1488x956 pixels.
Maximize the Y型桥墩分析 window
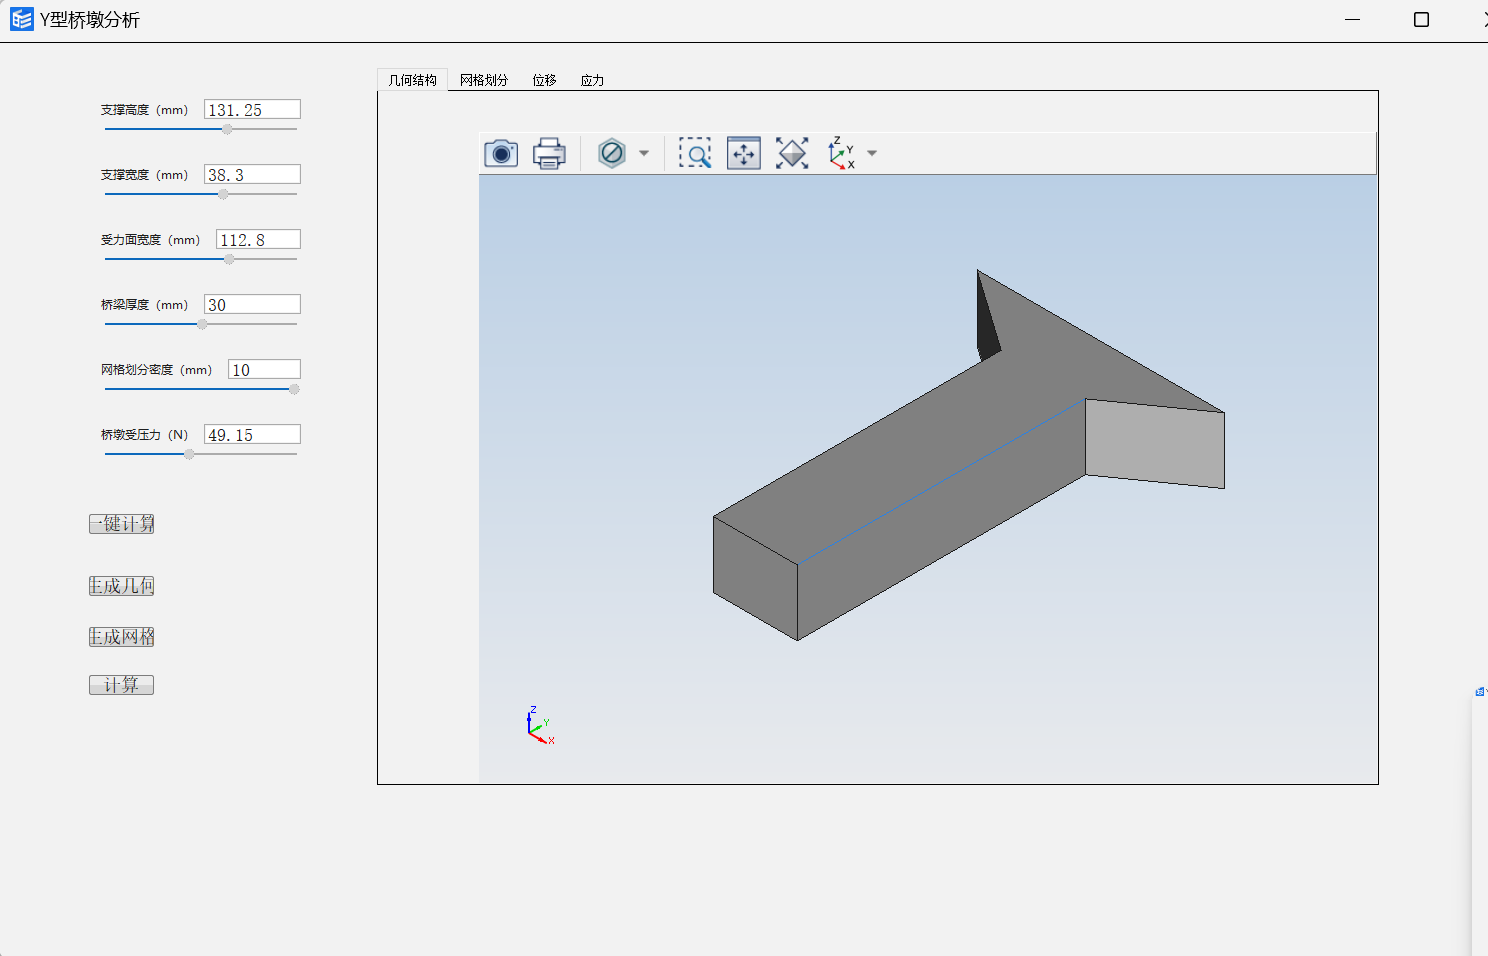pyautogui.click(x=1421, y=19)
